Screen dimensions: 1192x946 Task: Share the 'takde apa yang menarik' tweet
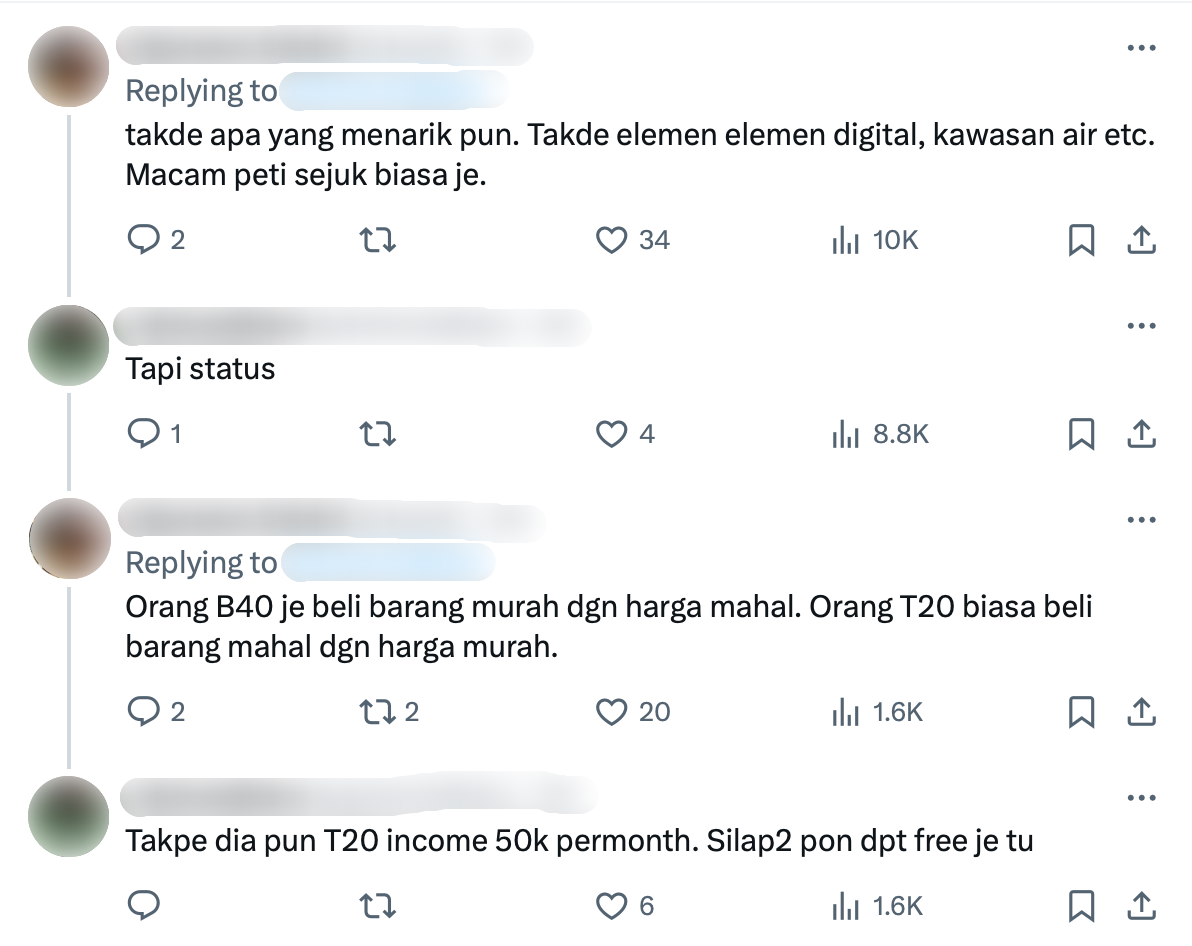[1141, 240]
